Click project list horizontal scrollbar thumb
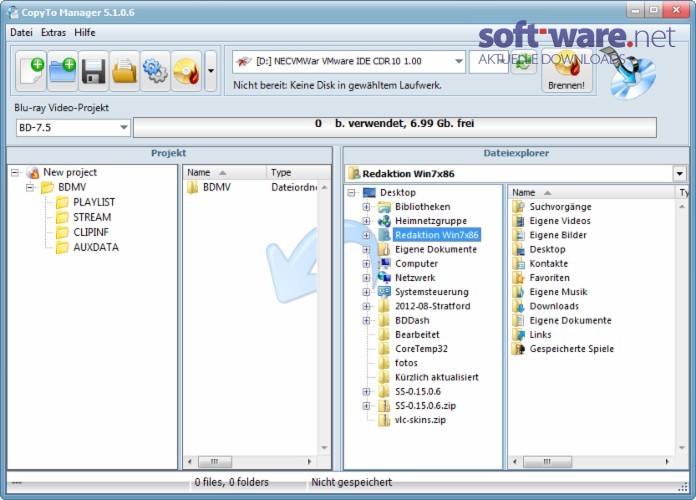The height and width of the screenshot is (500, 696). [x=214, y=462]
